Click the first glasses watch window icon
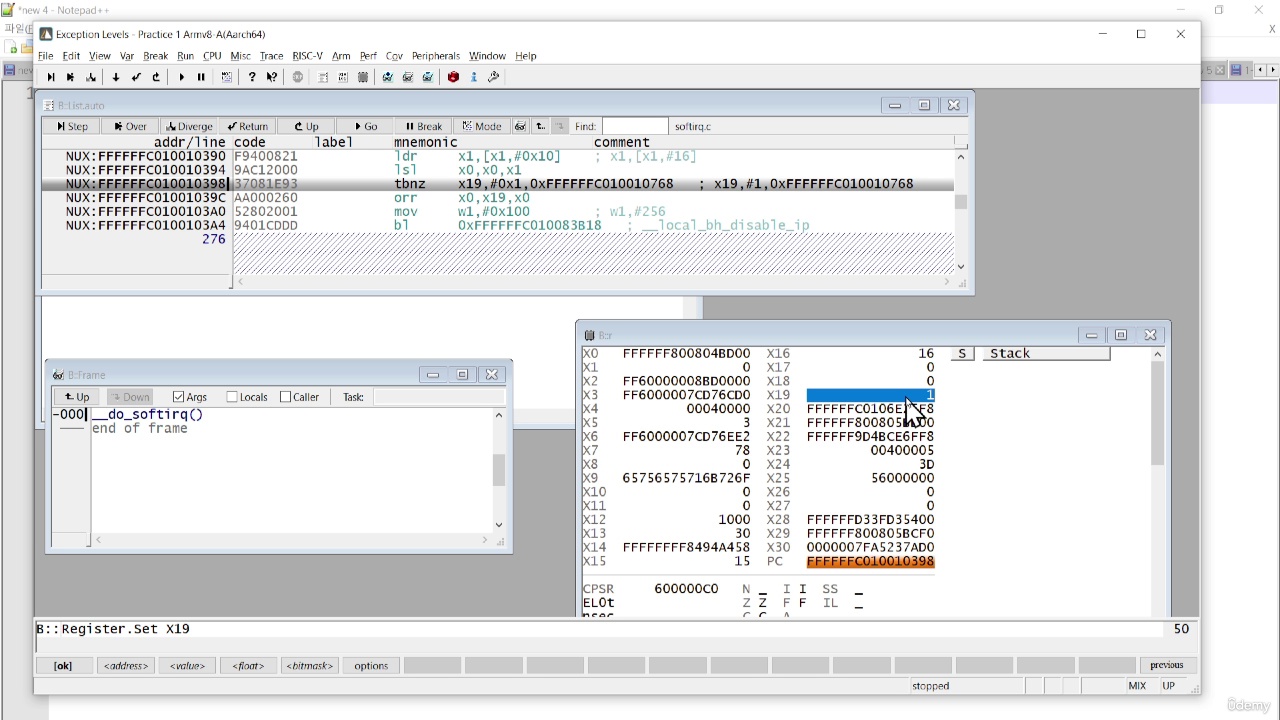Screen dimensions: 1280x720 [x=388, y=77]
